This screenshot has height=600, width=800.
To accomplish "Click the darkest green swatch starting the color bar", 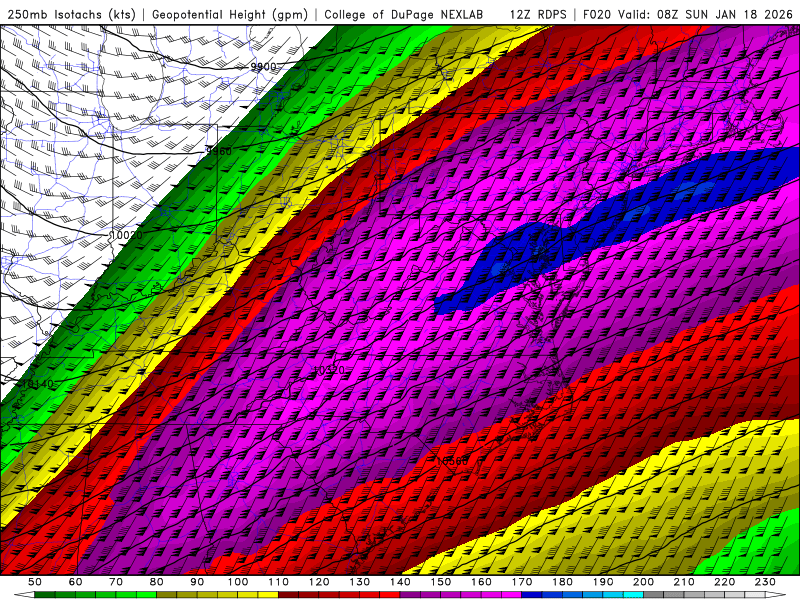I will pos(44,595).
